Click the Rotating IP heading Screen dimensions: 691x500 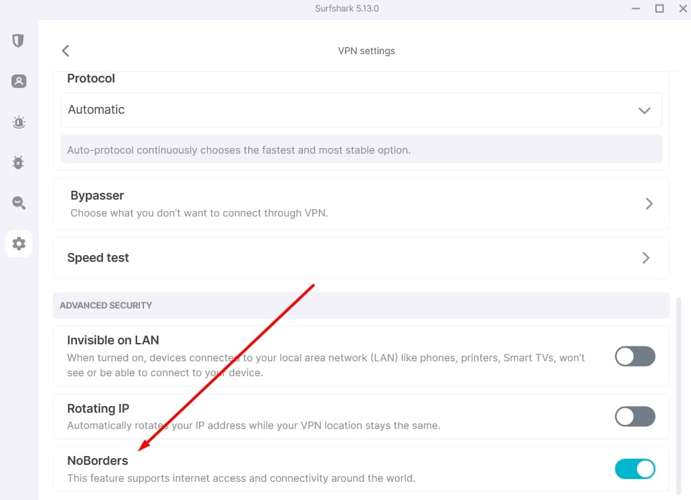coord(98,408)
